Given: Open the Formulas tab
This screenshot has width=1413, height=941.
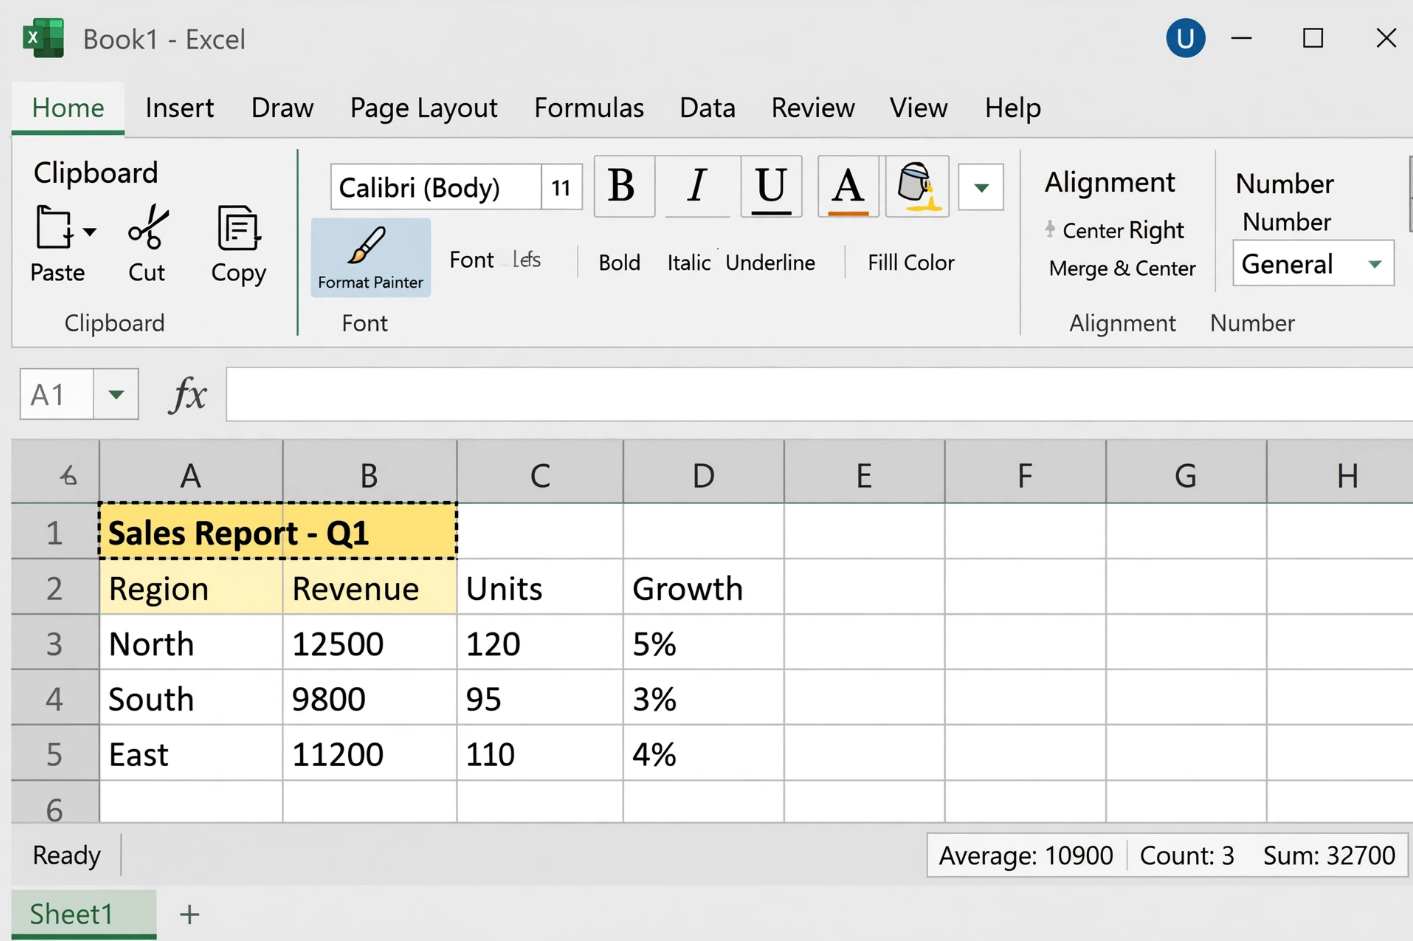Looking at the screenshot, I should coord(589,107).
